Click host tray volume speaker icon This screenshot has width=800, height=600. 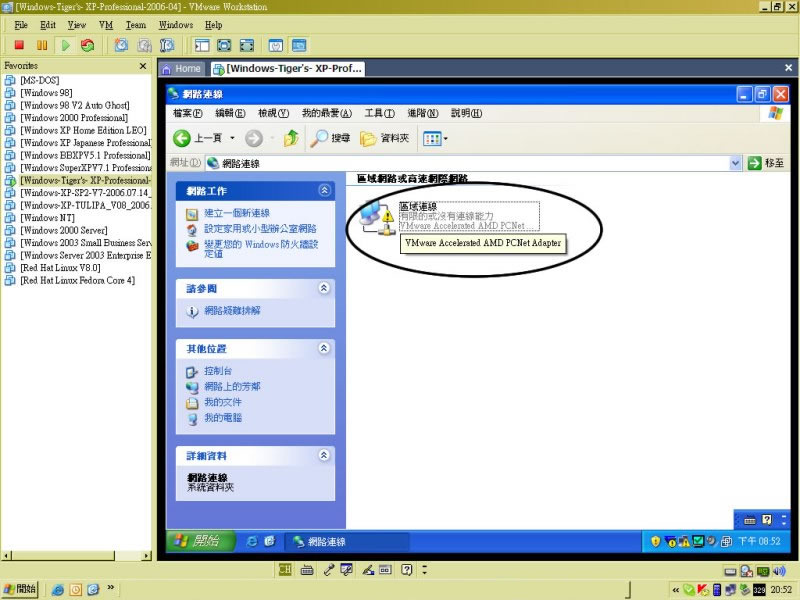[x=780, y=571]
